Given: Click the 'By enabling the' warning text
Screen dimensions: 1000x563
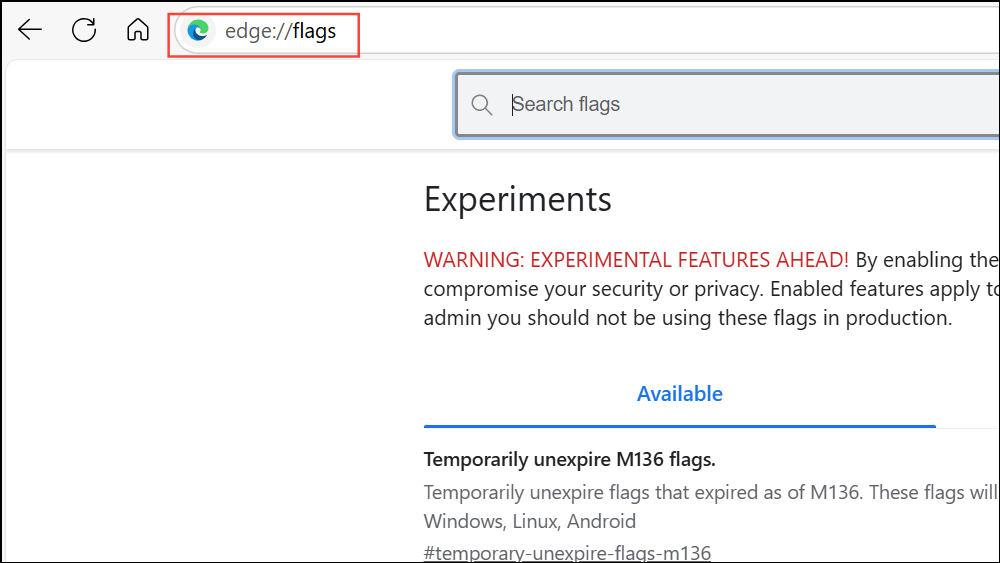Looking at the screenshot, I should click(x=927, y=260).
